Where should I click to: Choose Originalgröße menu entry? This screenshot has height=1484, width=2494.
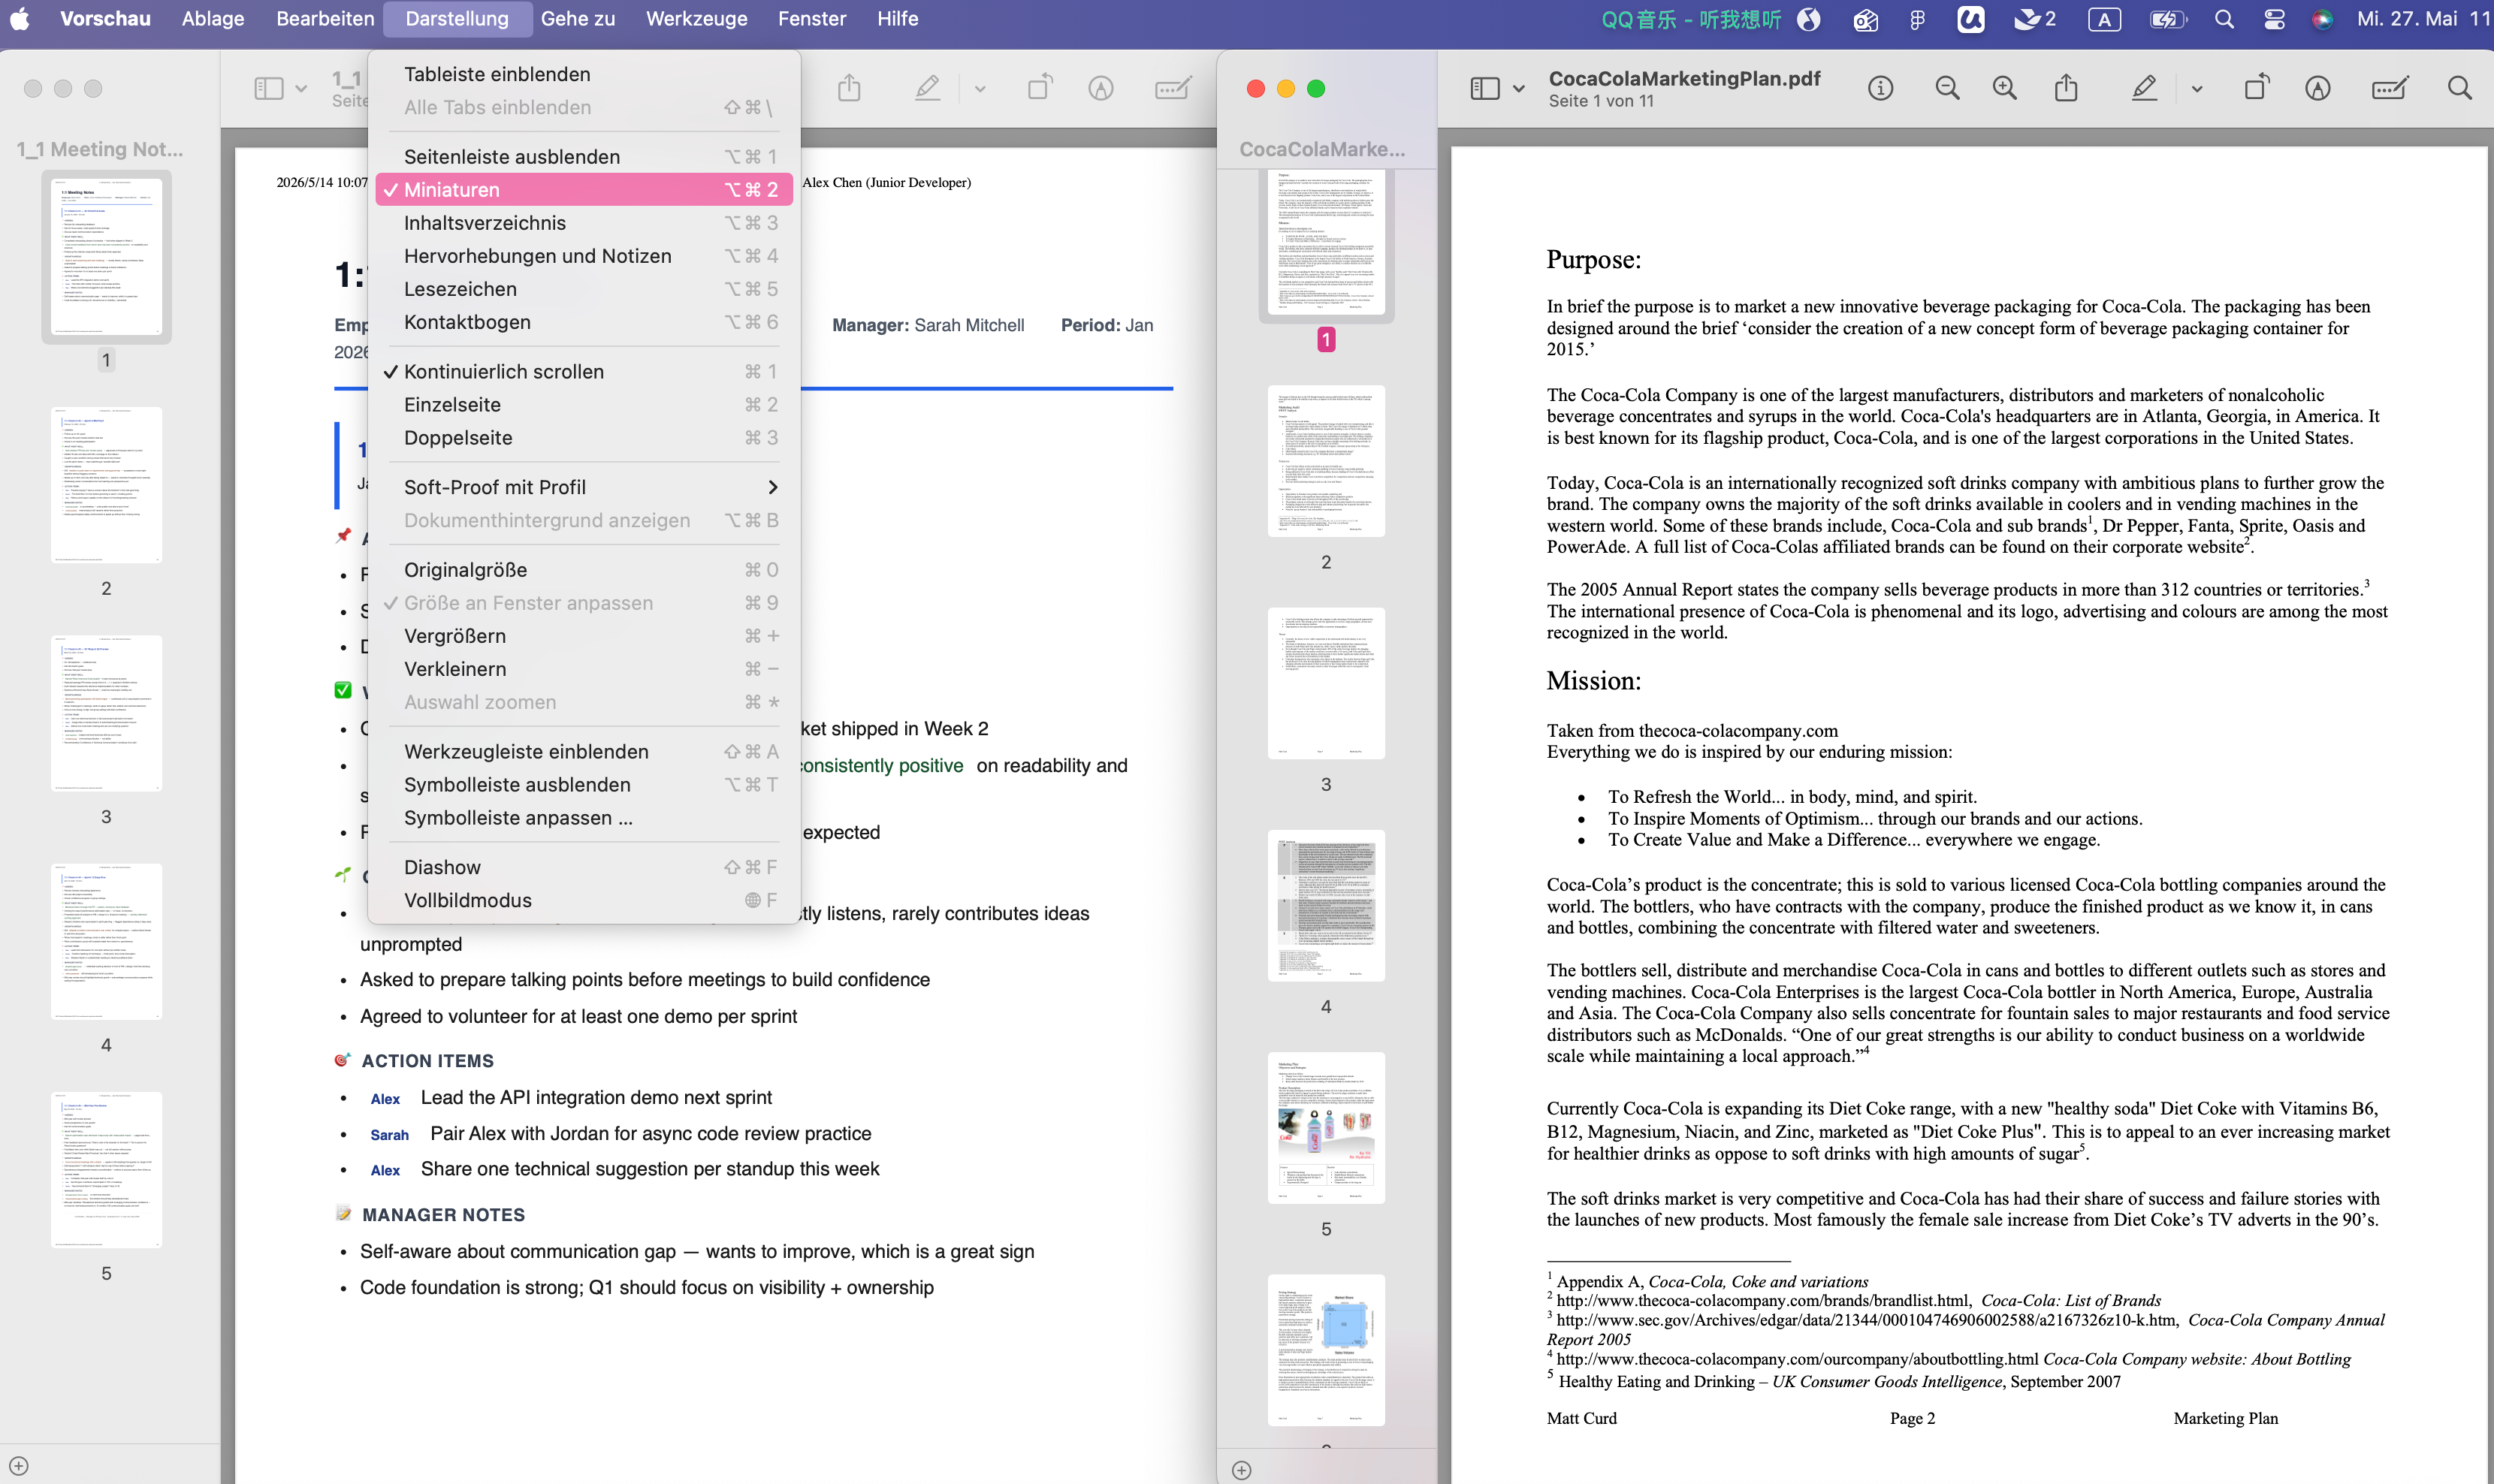click(x=584, y=570)
